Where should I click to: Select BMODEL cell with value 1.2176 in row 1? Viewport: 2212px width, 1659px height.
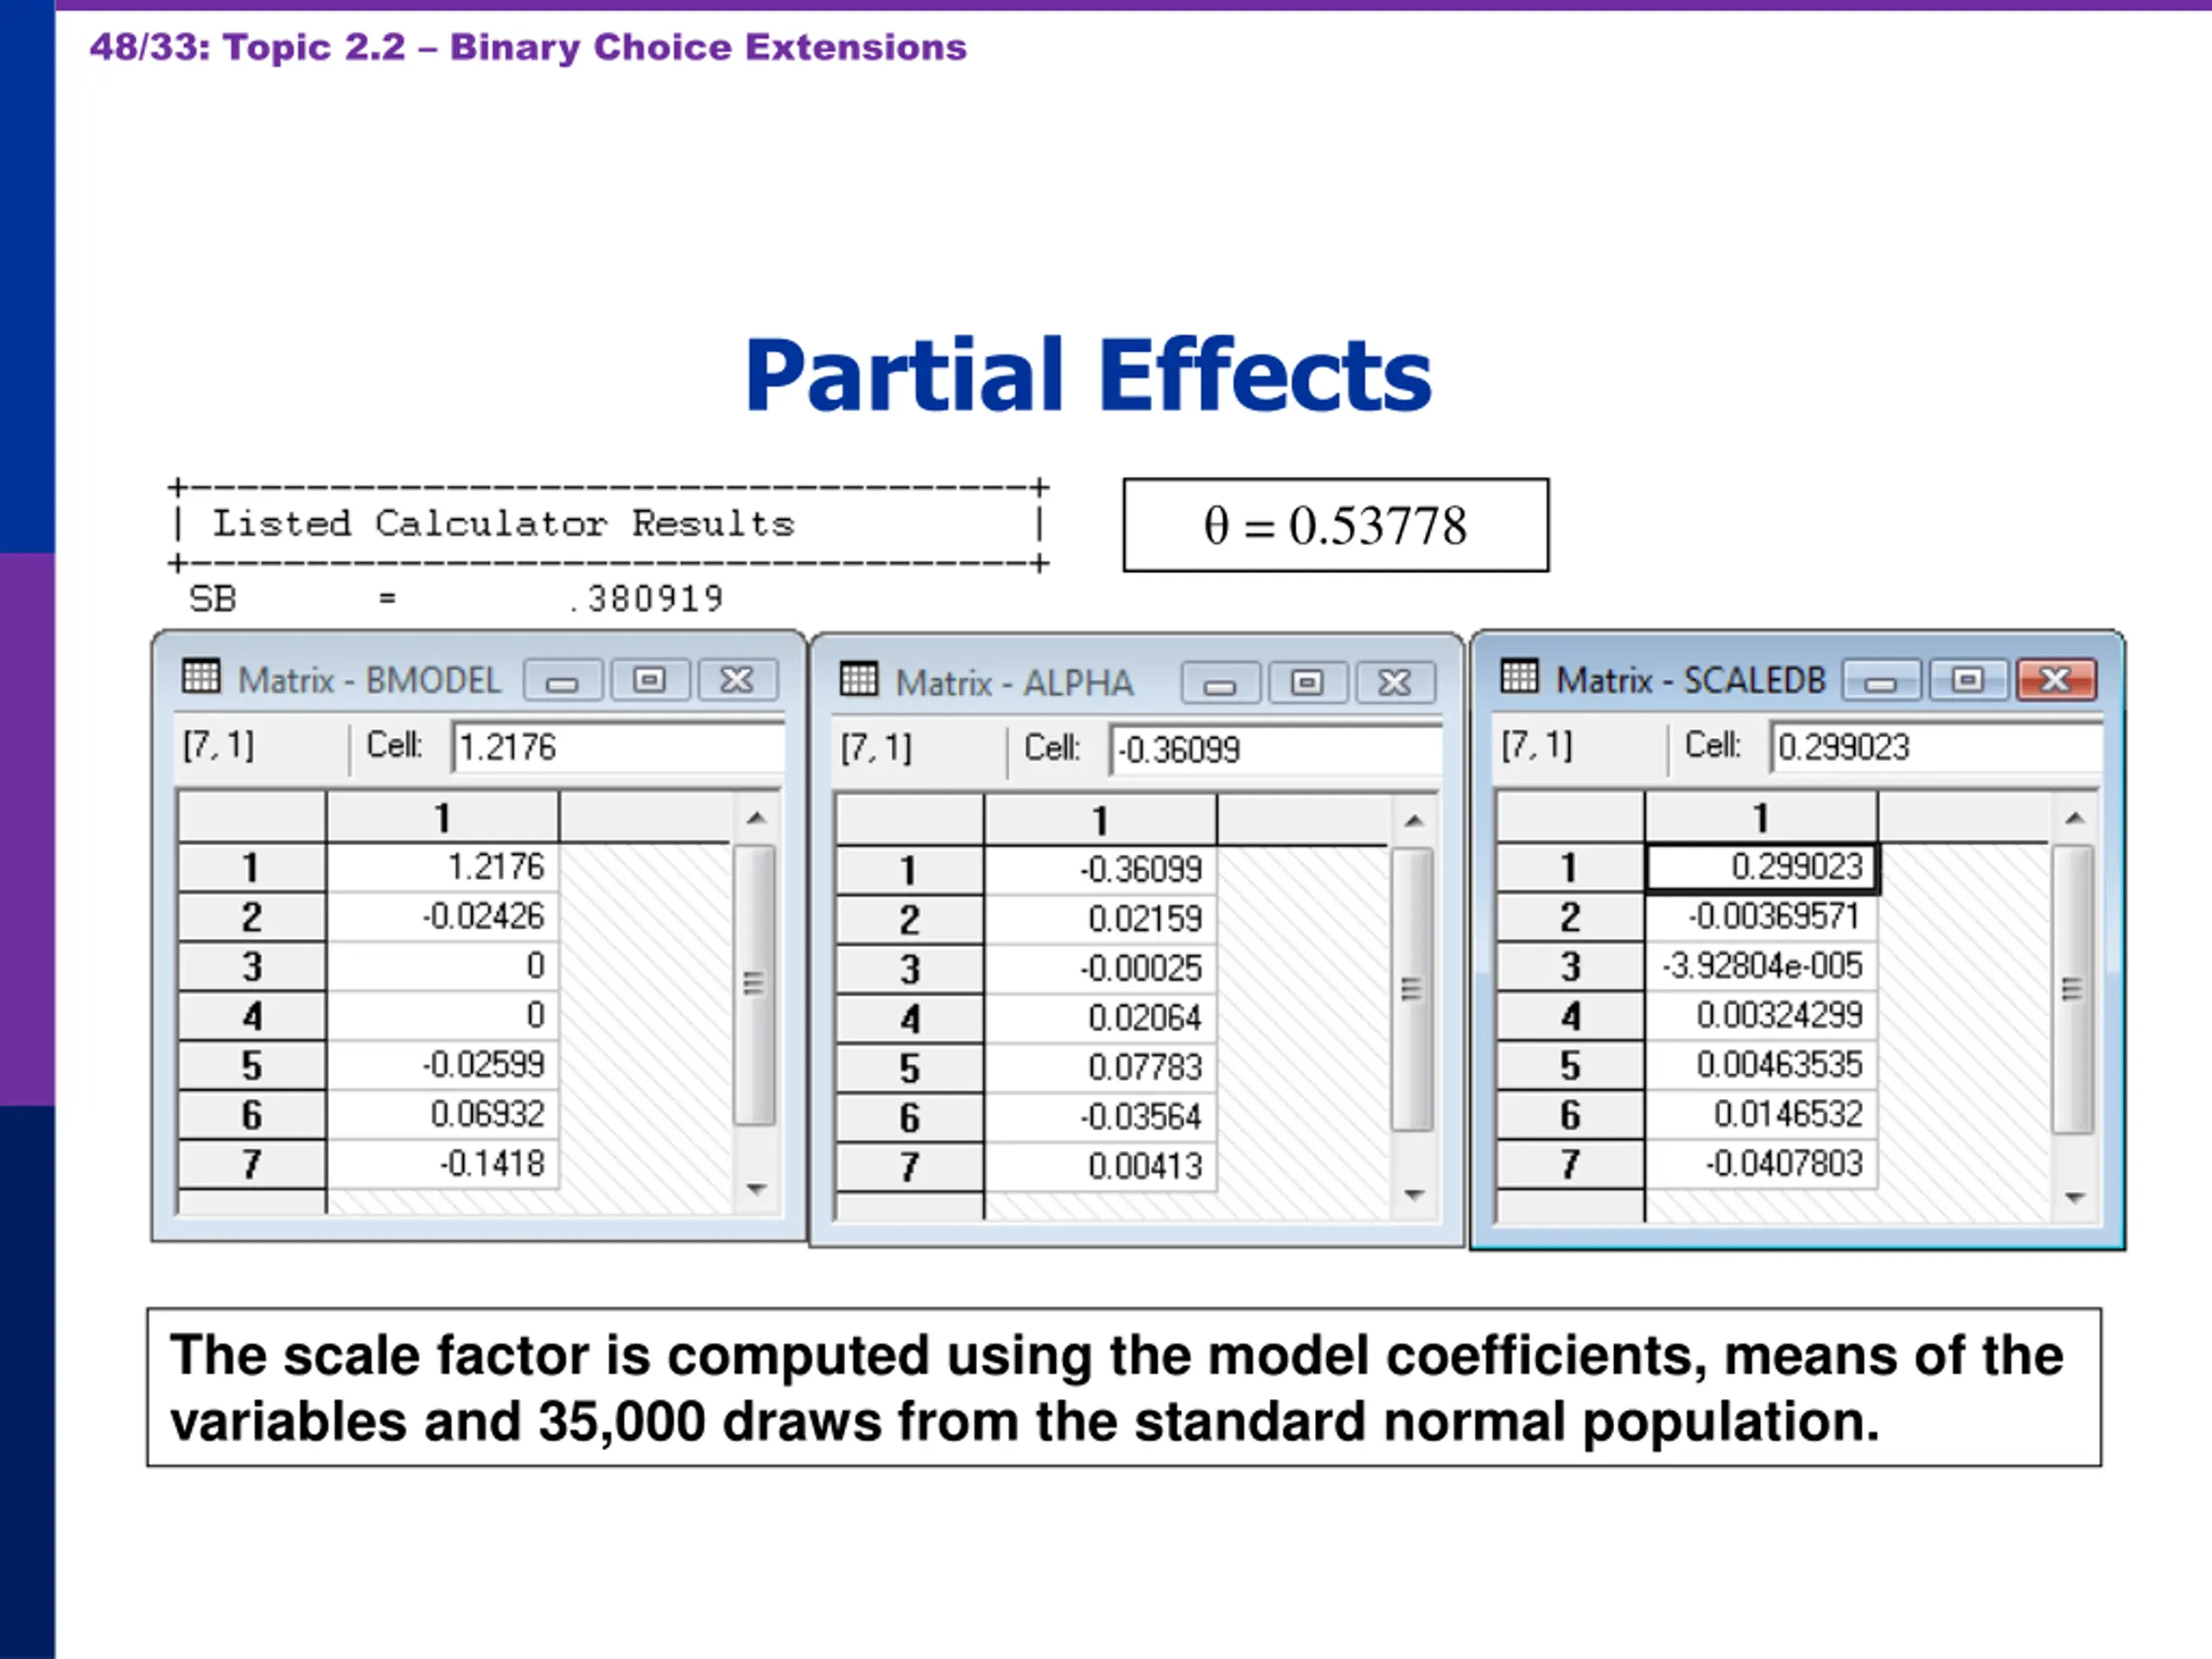(442, 867)
